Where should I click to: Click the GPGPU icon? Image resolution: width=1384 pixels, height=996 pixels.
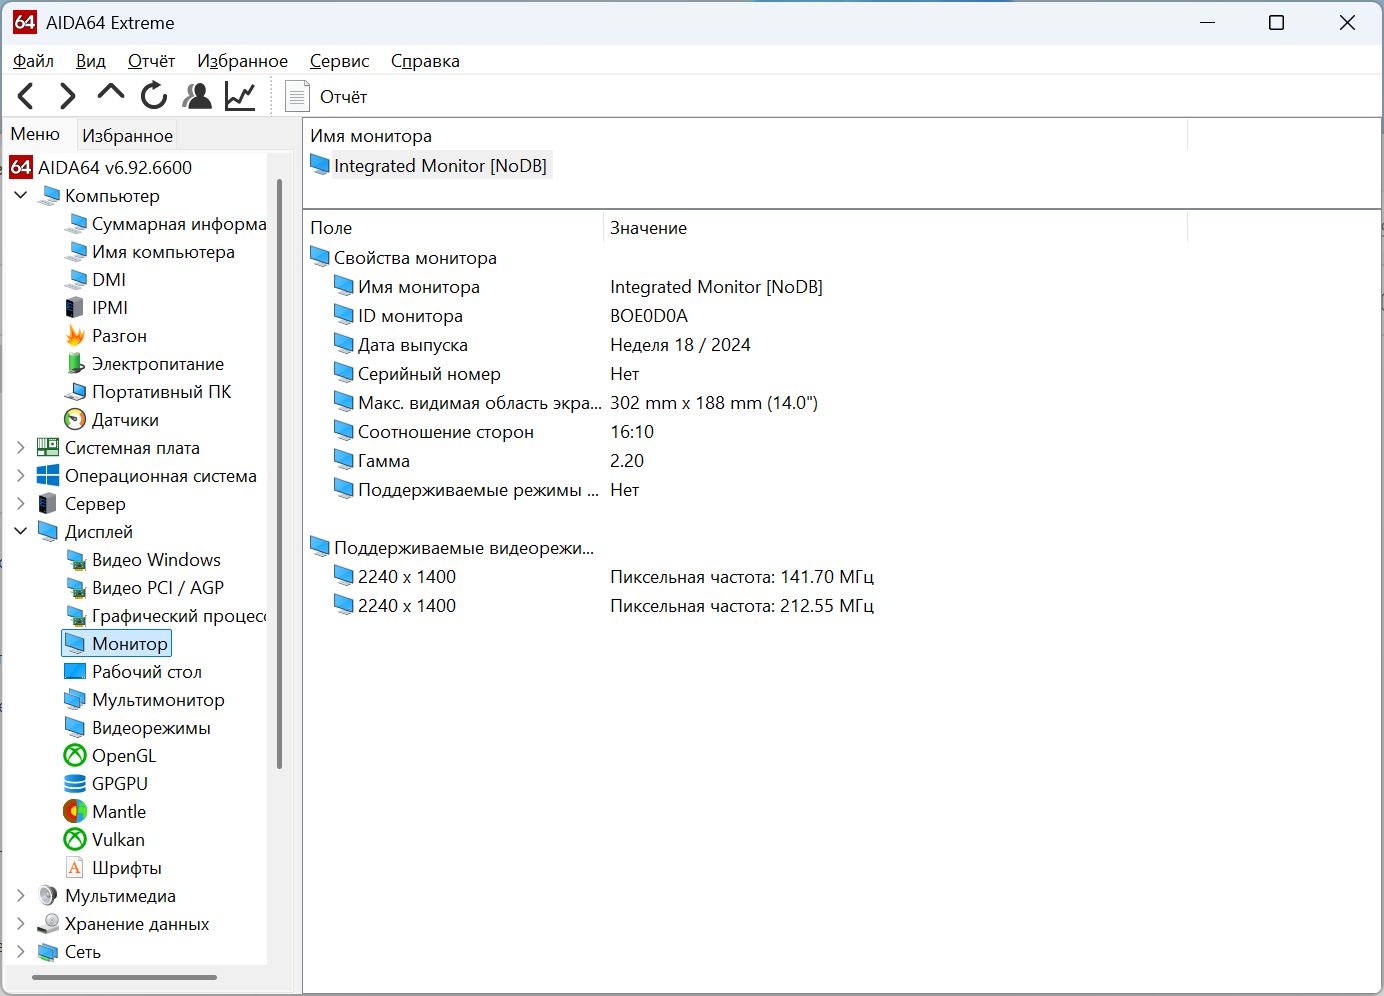click(x=75, y=783)
